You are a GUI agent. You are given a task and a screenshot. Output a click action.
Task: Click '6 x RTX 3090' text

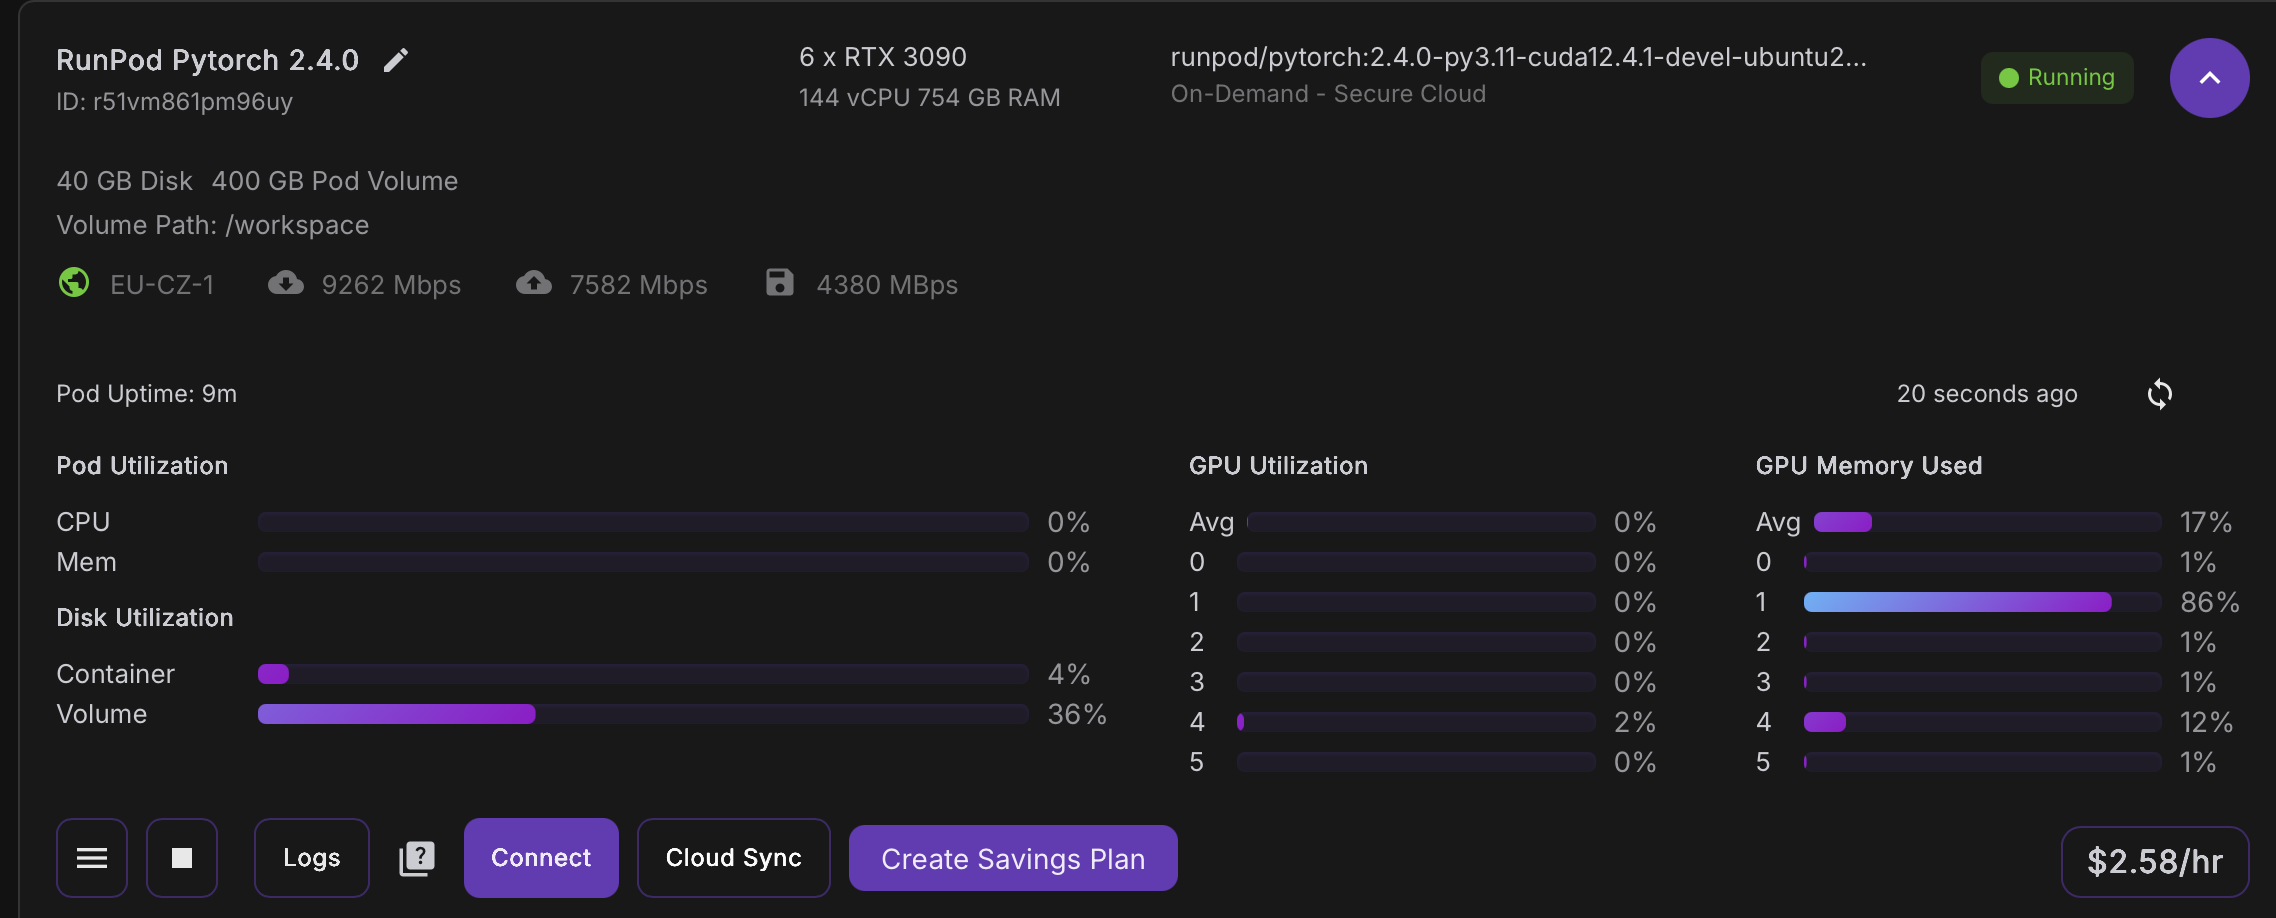(x=883, y=57)
